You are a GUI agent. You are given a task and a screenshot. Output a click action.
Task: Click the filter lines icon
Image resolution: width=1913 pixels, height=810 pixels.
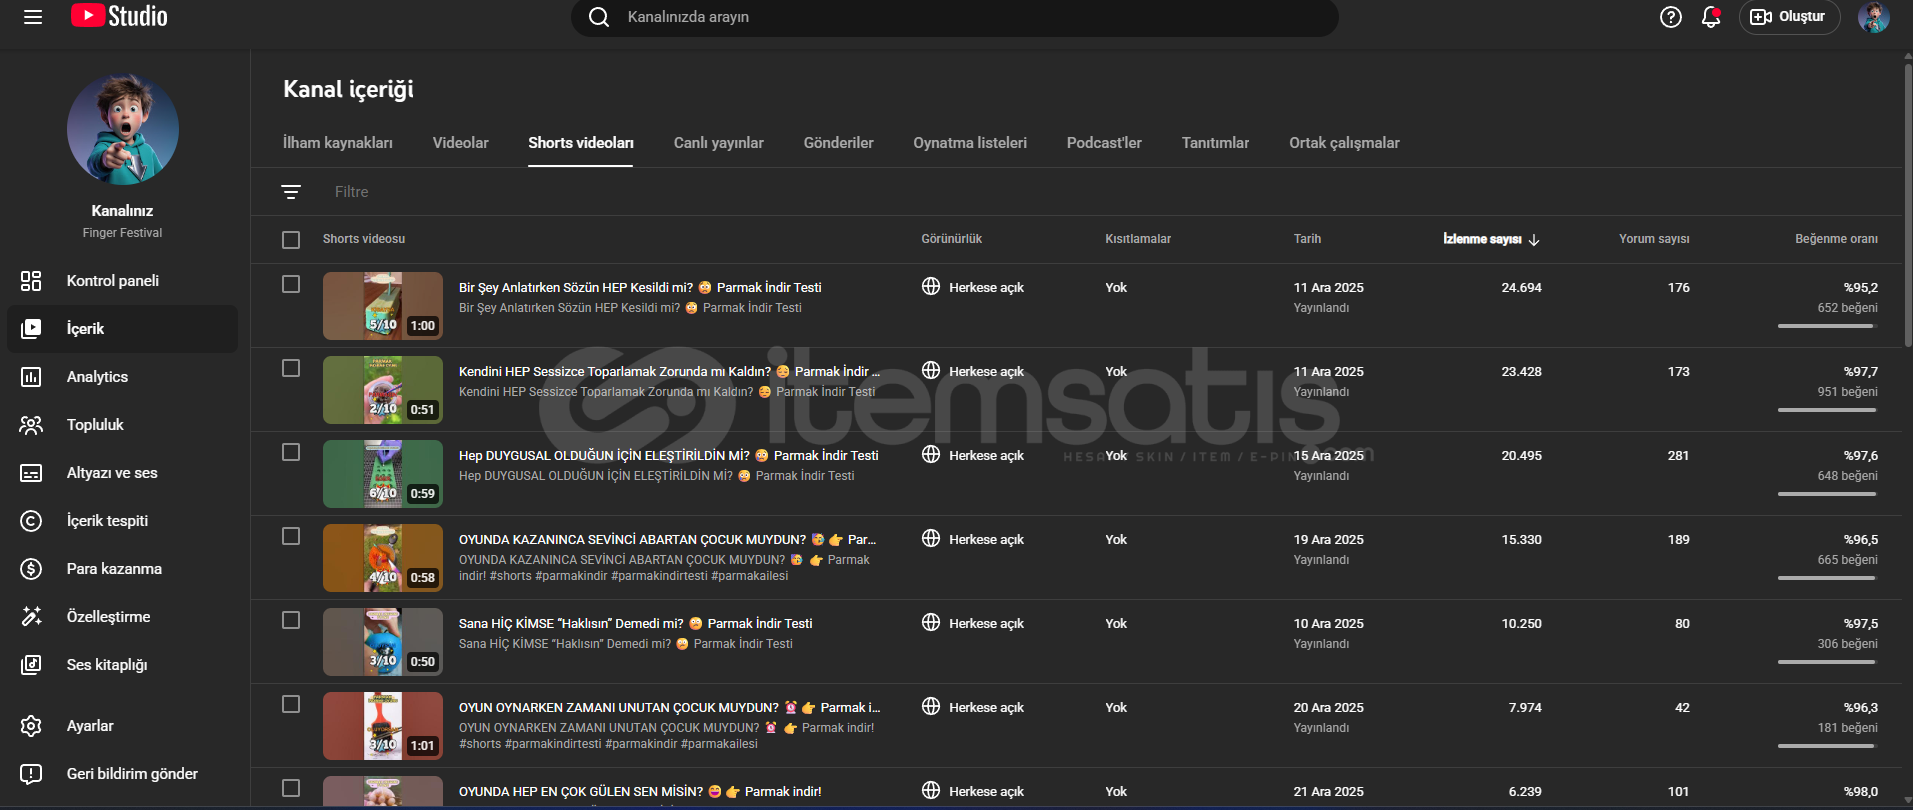tap(291, 192)
